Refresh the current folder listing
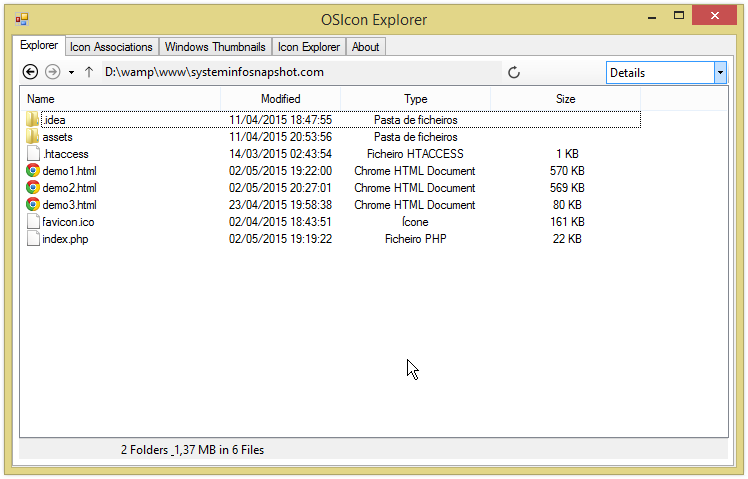 (514, 73)
